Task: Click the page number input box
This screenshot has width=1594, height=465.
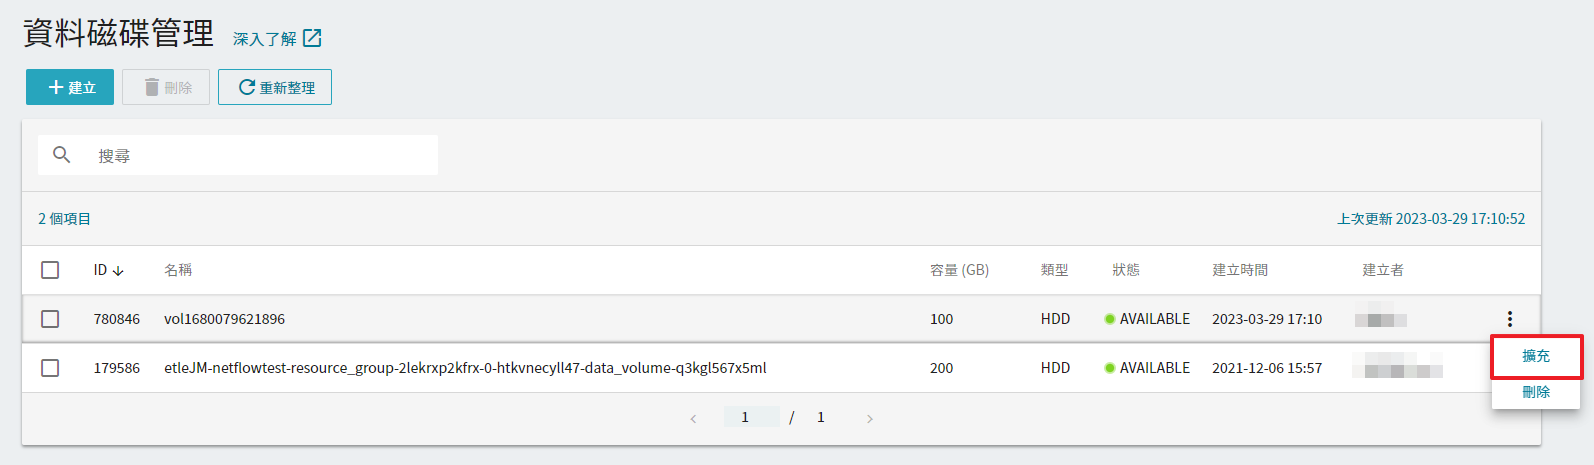Action: coord(751,417)
